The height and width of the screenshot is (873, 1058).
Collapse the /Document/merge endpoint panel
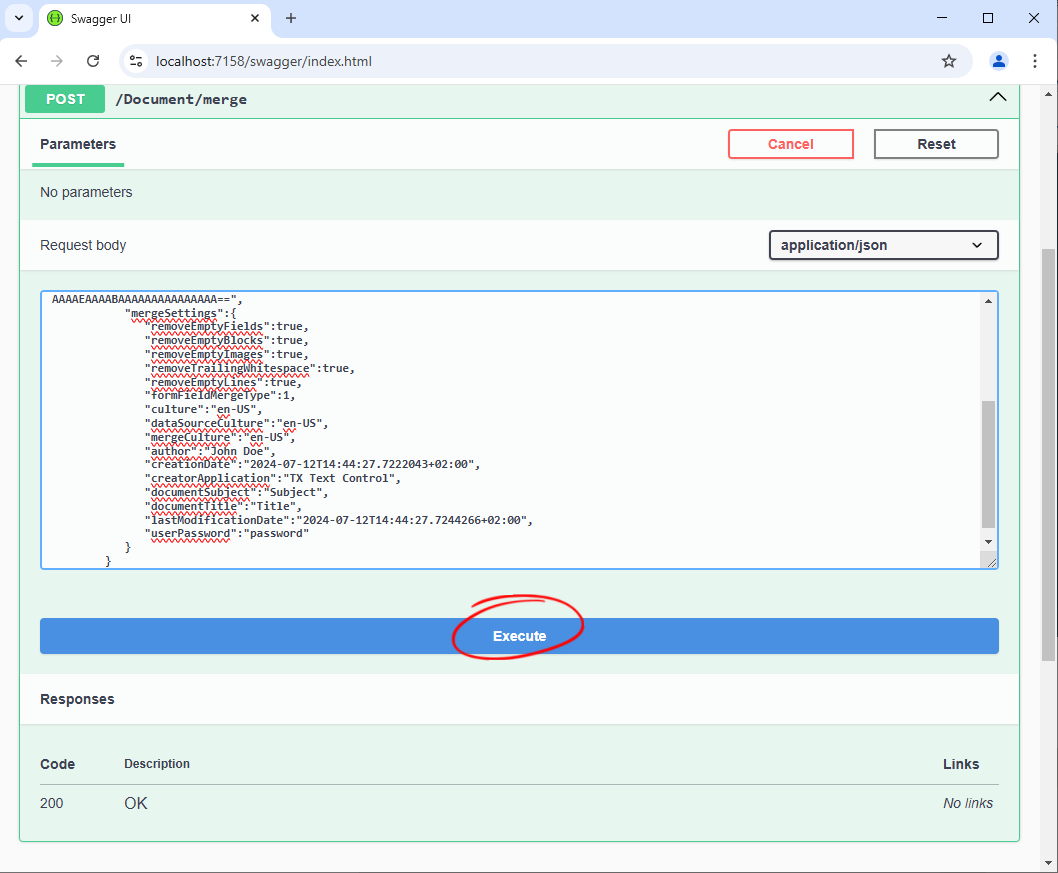click(997, 97)
